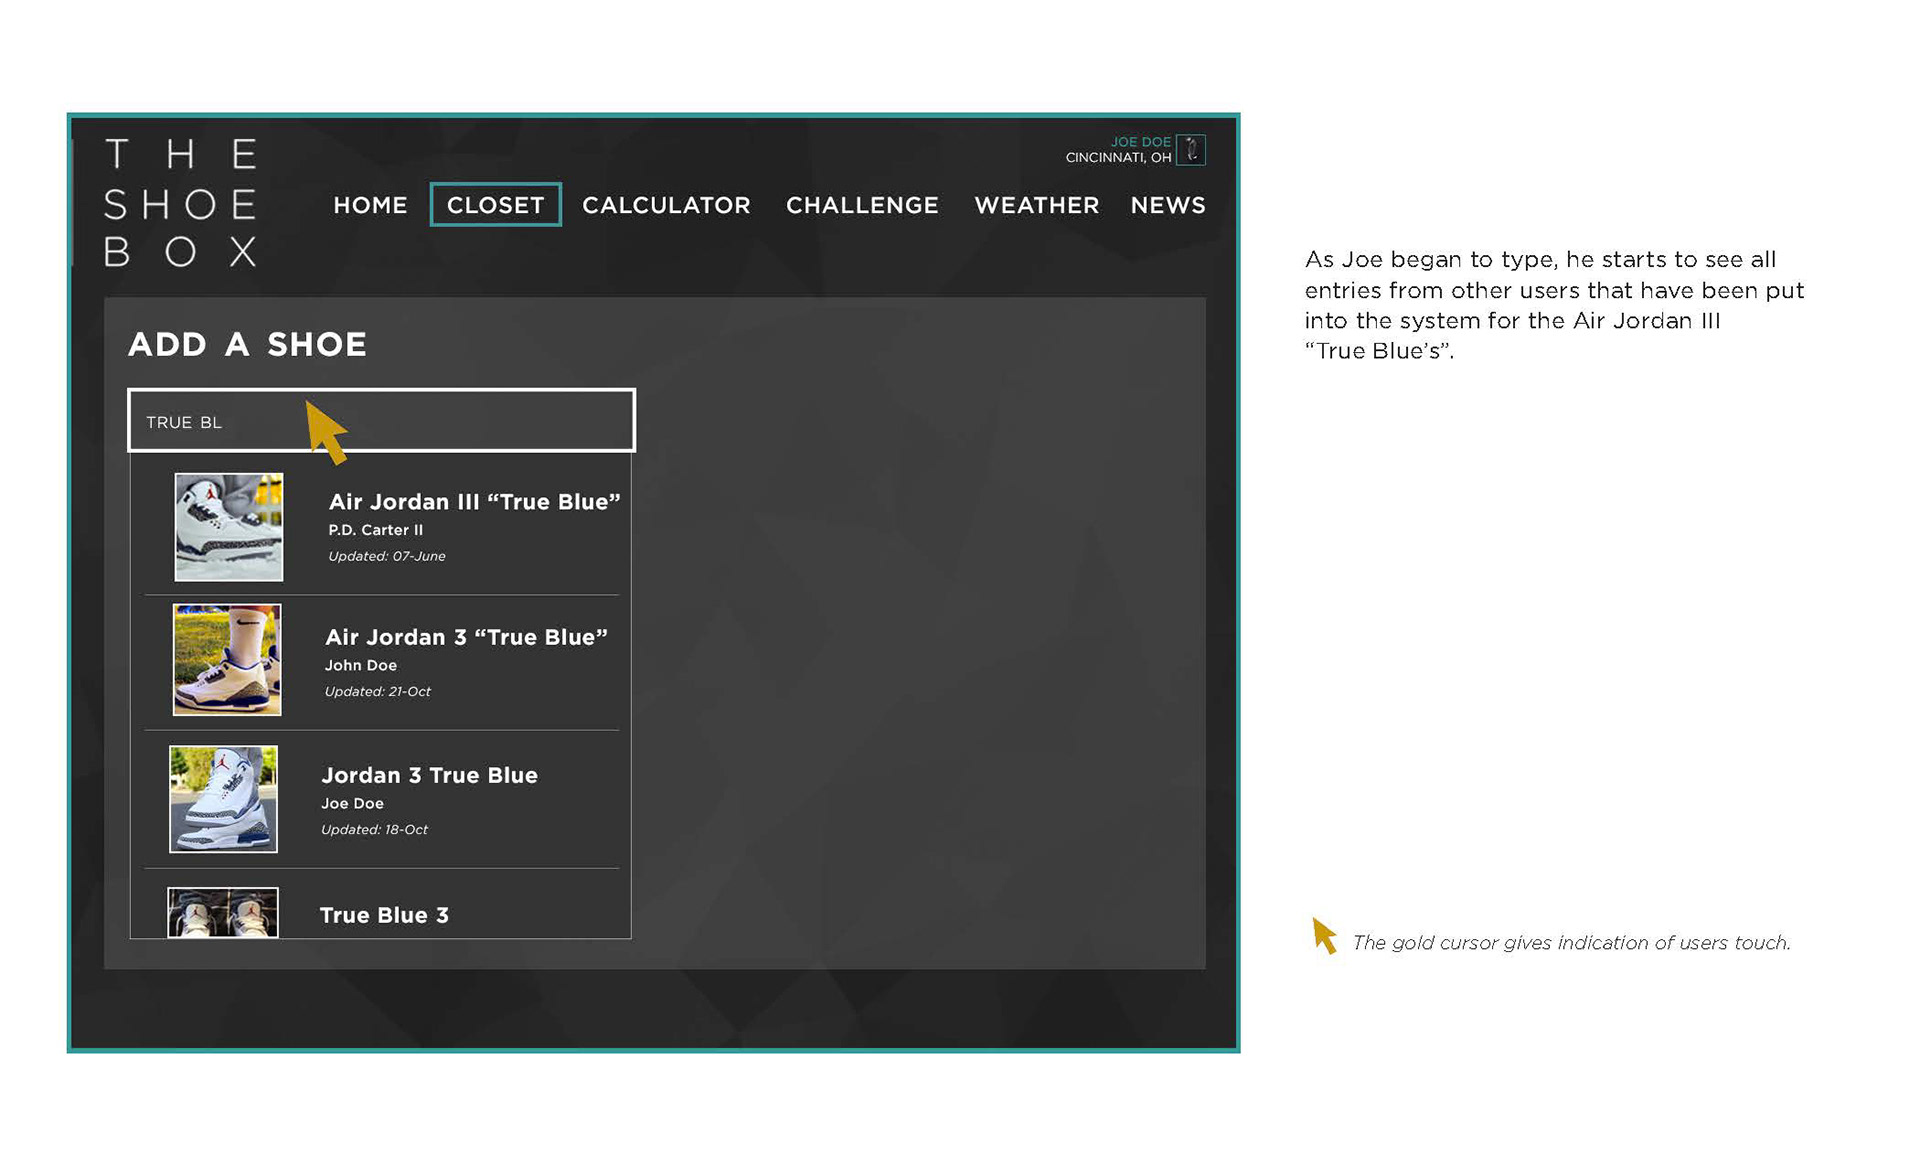The width and height of the screenshot is (1920, 1166).
Task: Select thumbnail for Air Jordan III by P.D. Carter II
Action: tap(229, 527)
